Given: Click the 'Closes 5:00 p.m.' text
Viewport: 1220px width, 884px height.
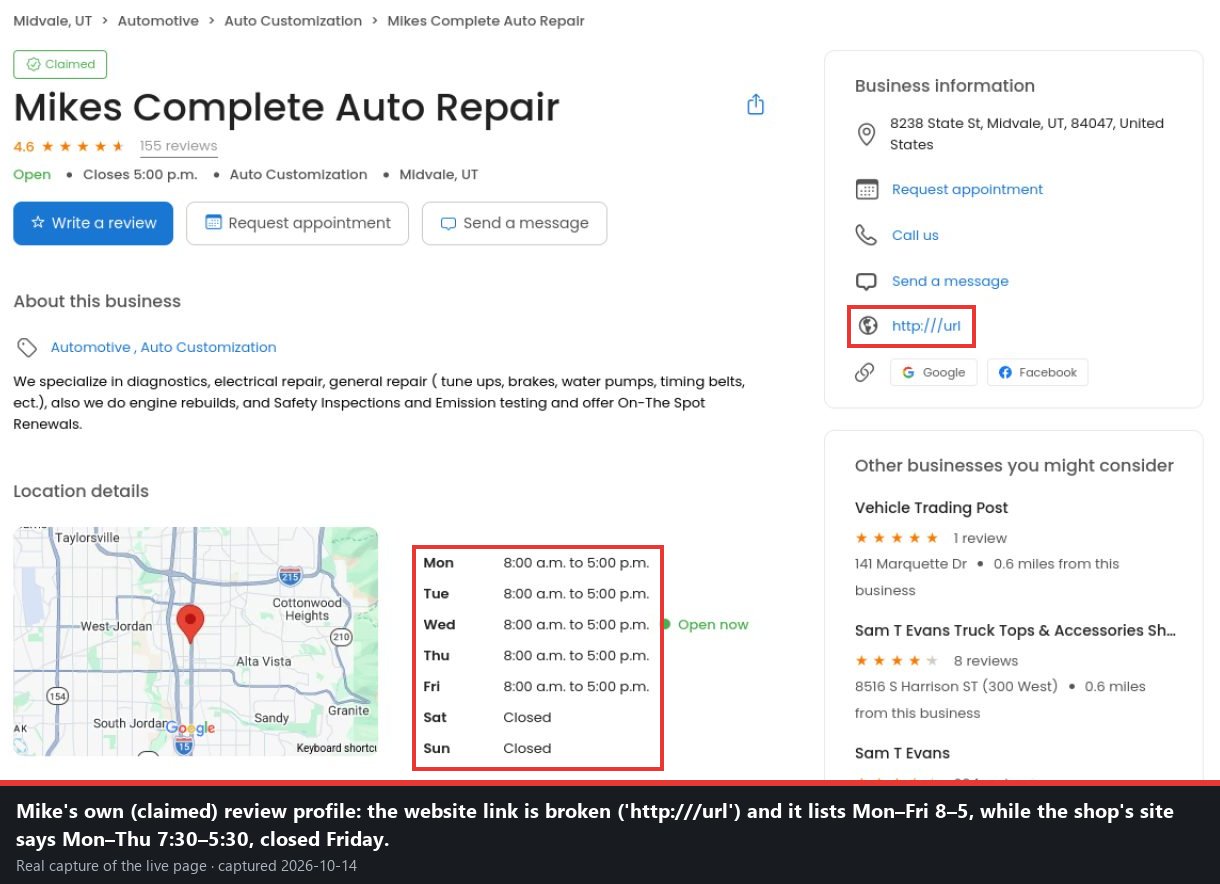Looking at the screenshot, I should [x=140, y=174].
